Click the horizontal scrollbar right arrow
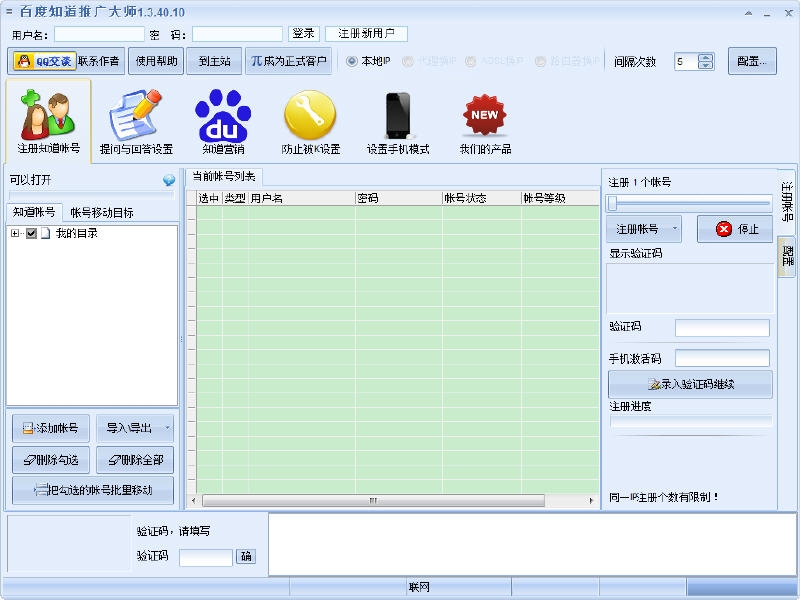800x600 pixels. 591,501
